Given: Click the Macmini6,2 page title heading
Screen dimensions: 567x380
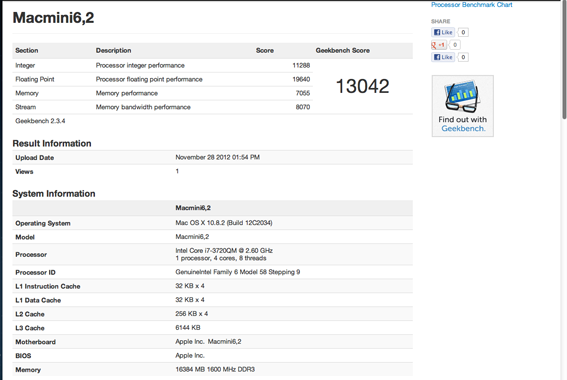Looking at the screenshot, I should pyautogui.click(x=53, y=18).
